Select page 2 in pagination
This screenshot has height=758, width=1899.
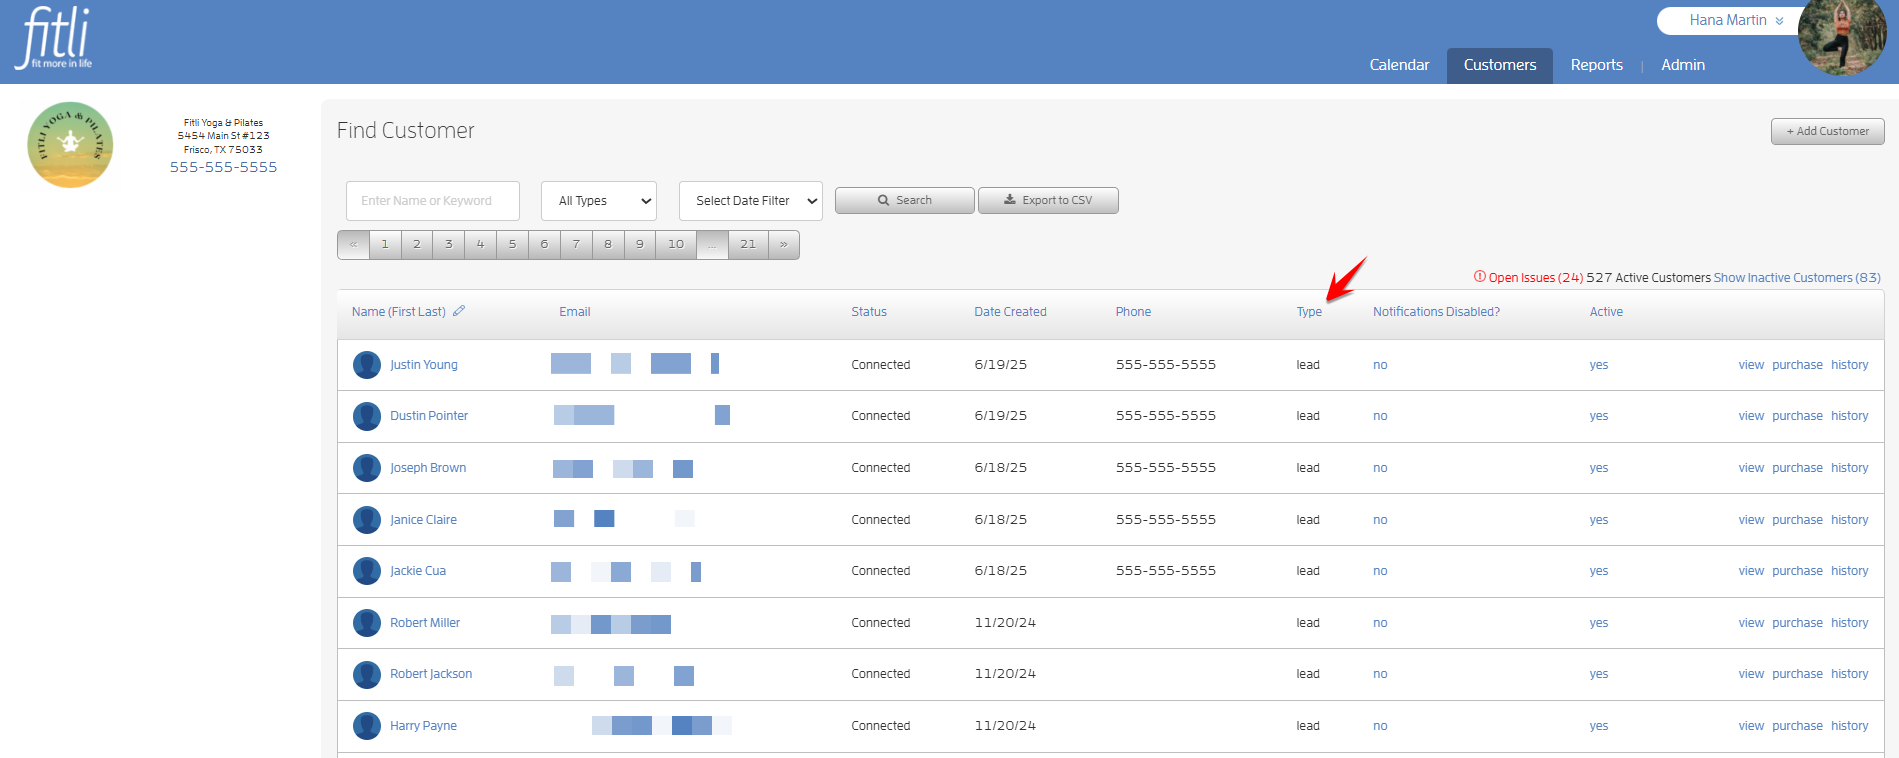(417, 244)
